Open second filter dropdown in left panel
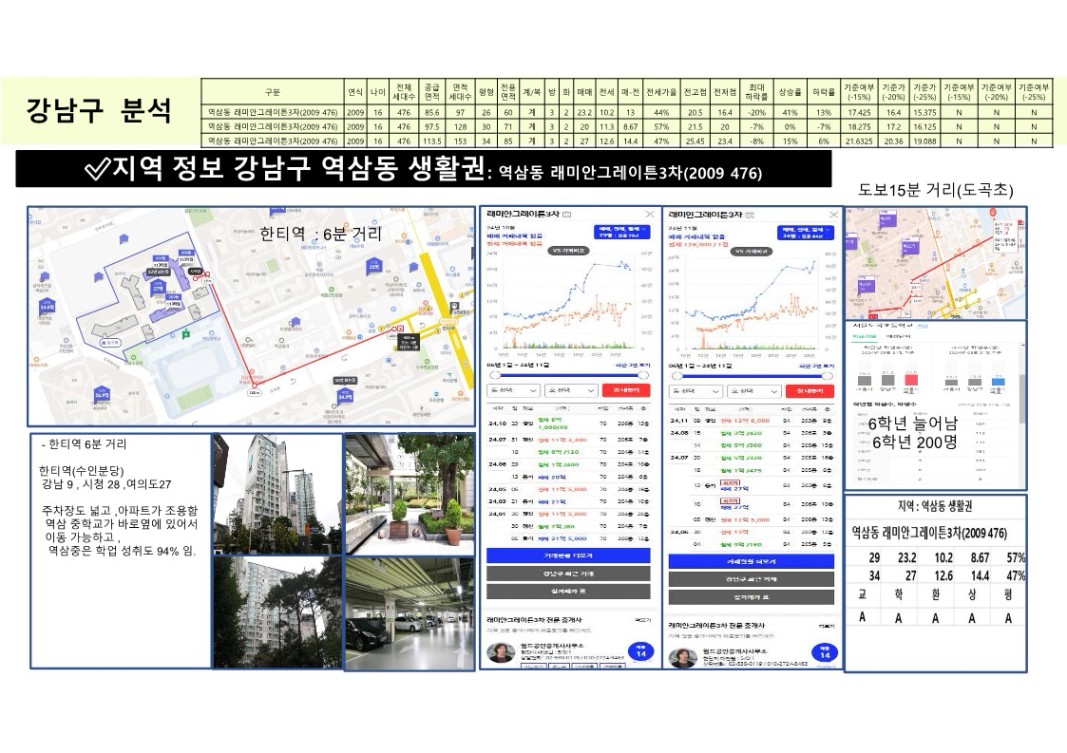This screenshot has height=753, width=1067. 571,390
